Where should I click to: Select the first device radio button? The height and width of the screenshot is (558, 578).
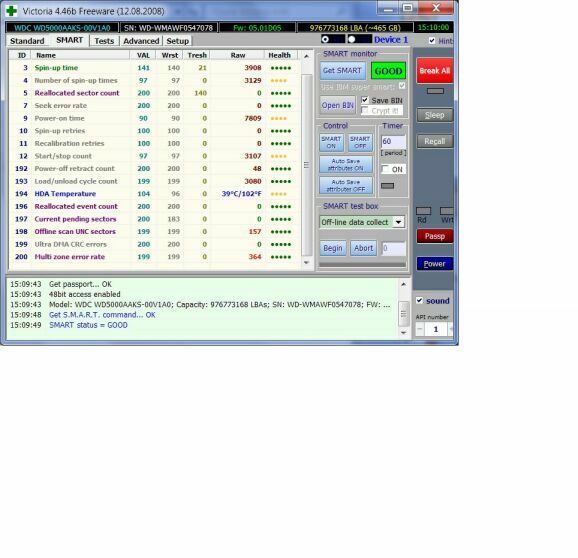click(x=325, y=39)
